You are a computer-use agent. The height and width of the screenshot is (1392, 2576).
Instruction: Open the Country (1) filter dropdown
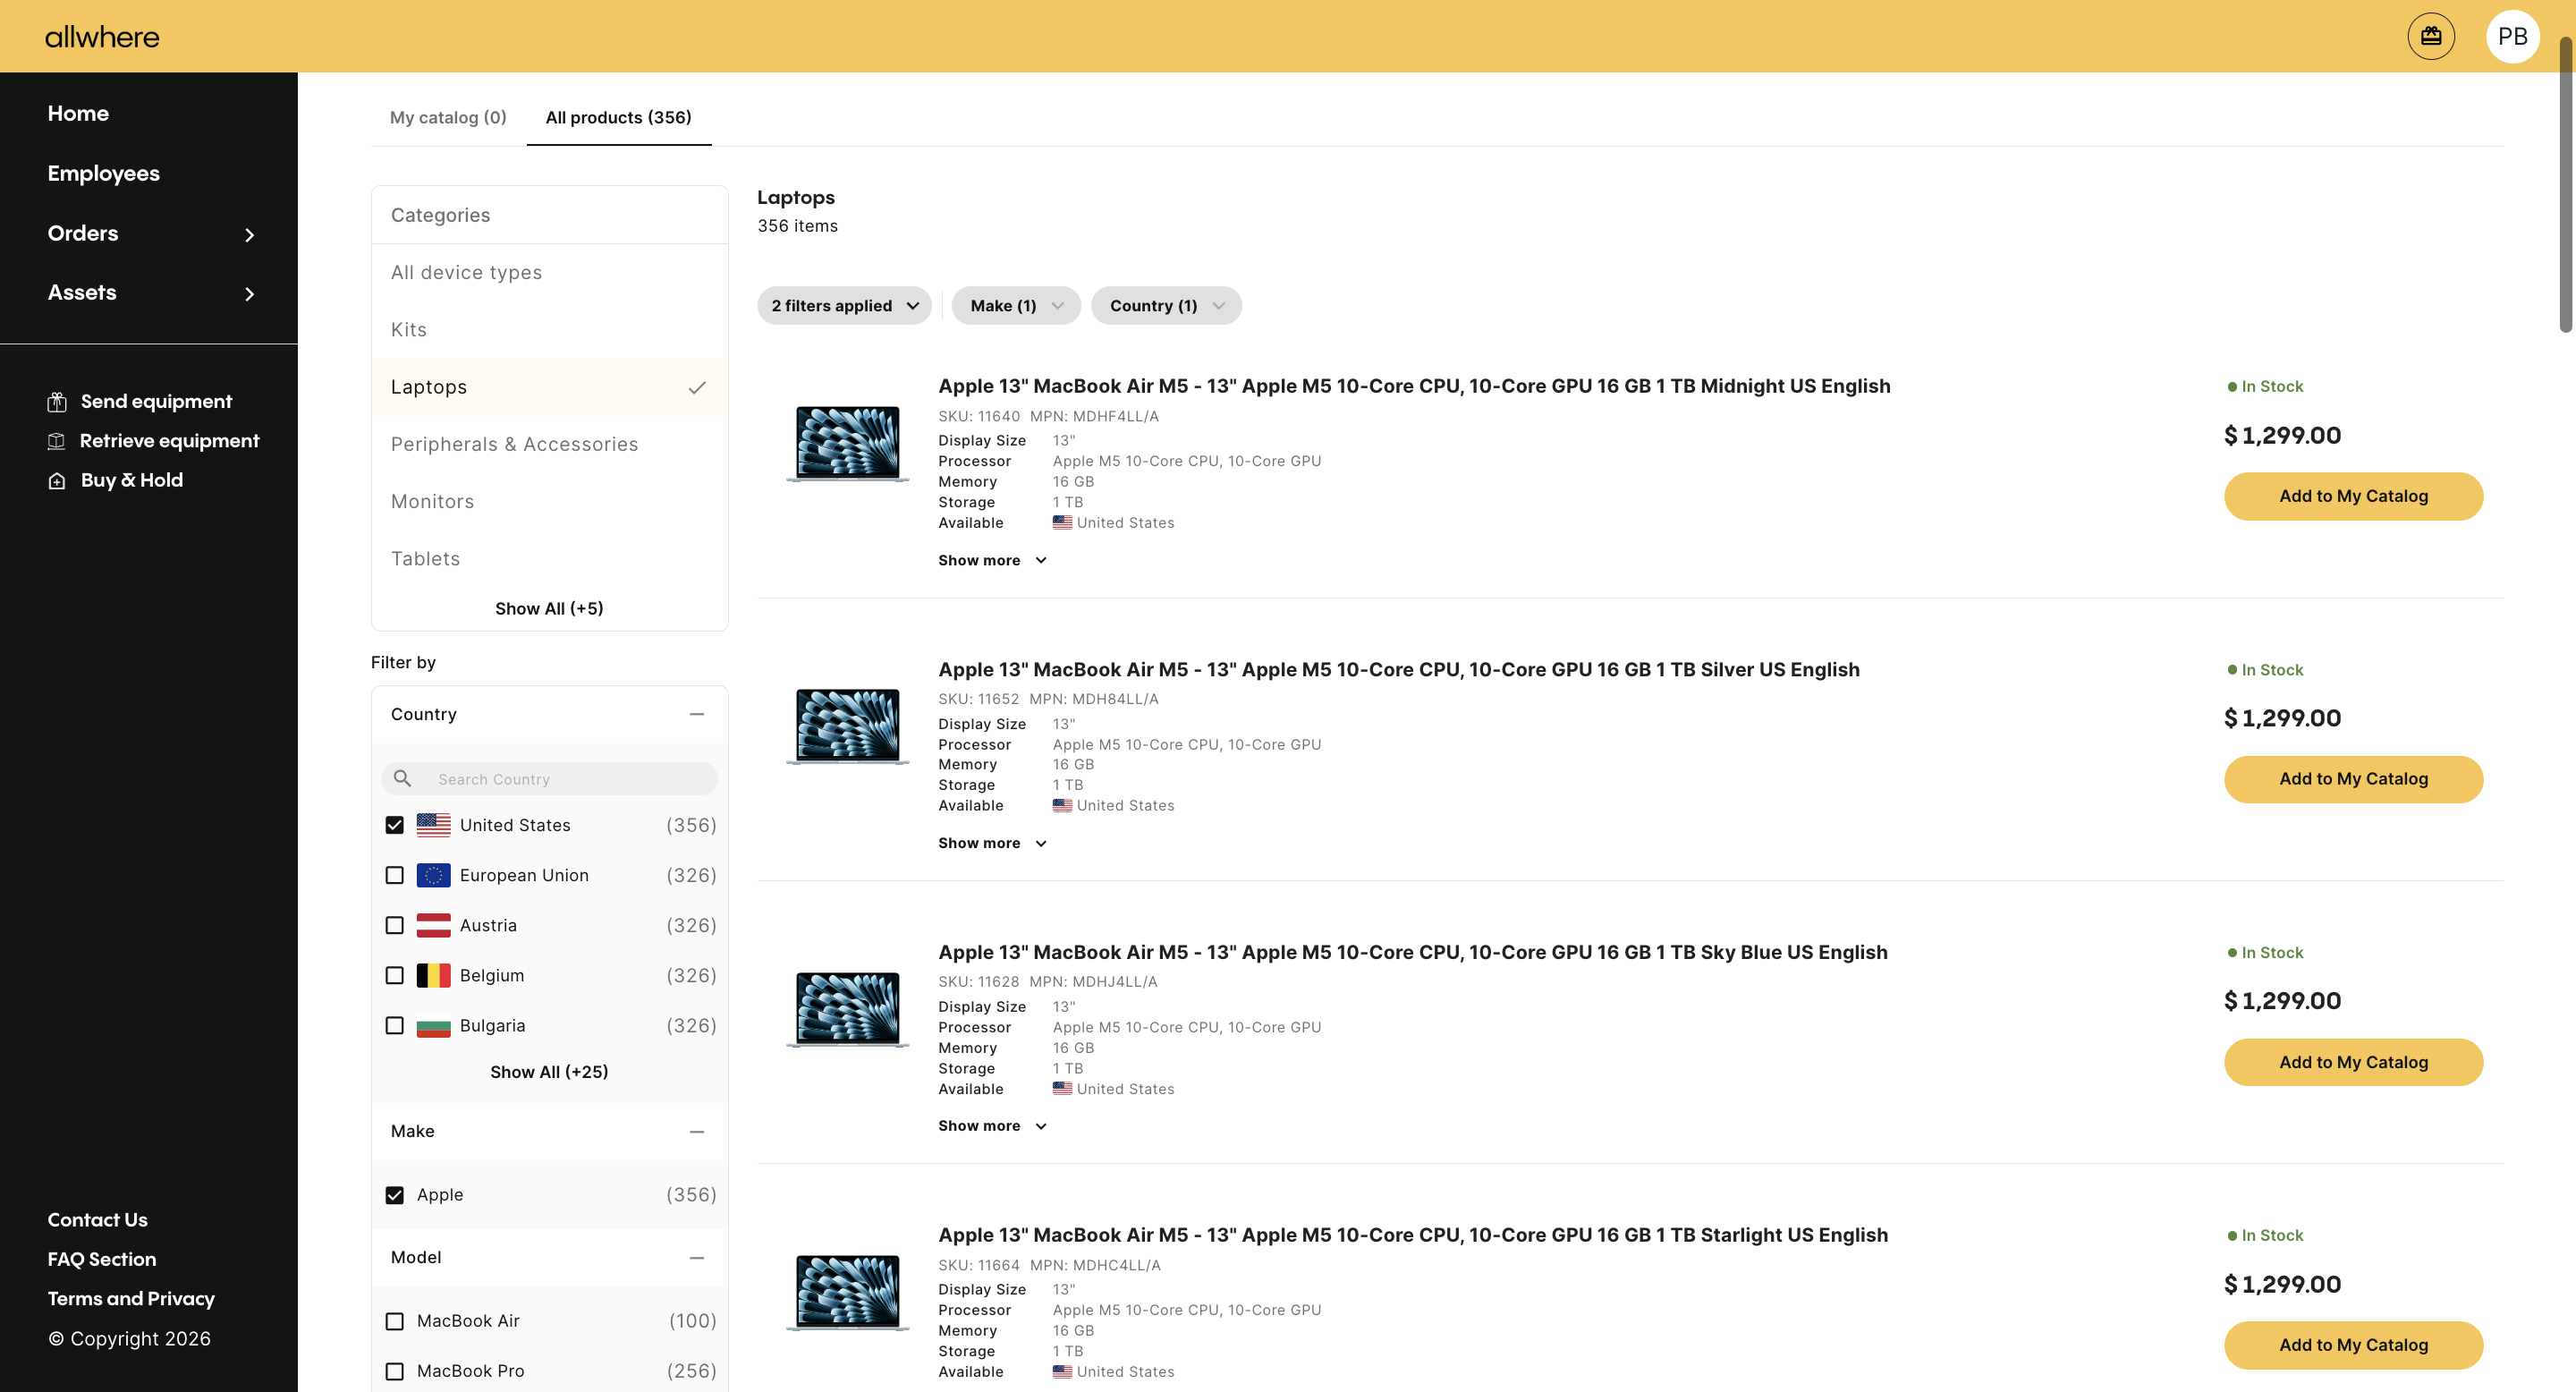pos(1166,306)
